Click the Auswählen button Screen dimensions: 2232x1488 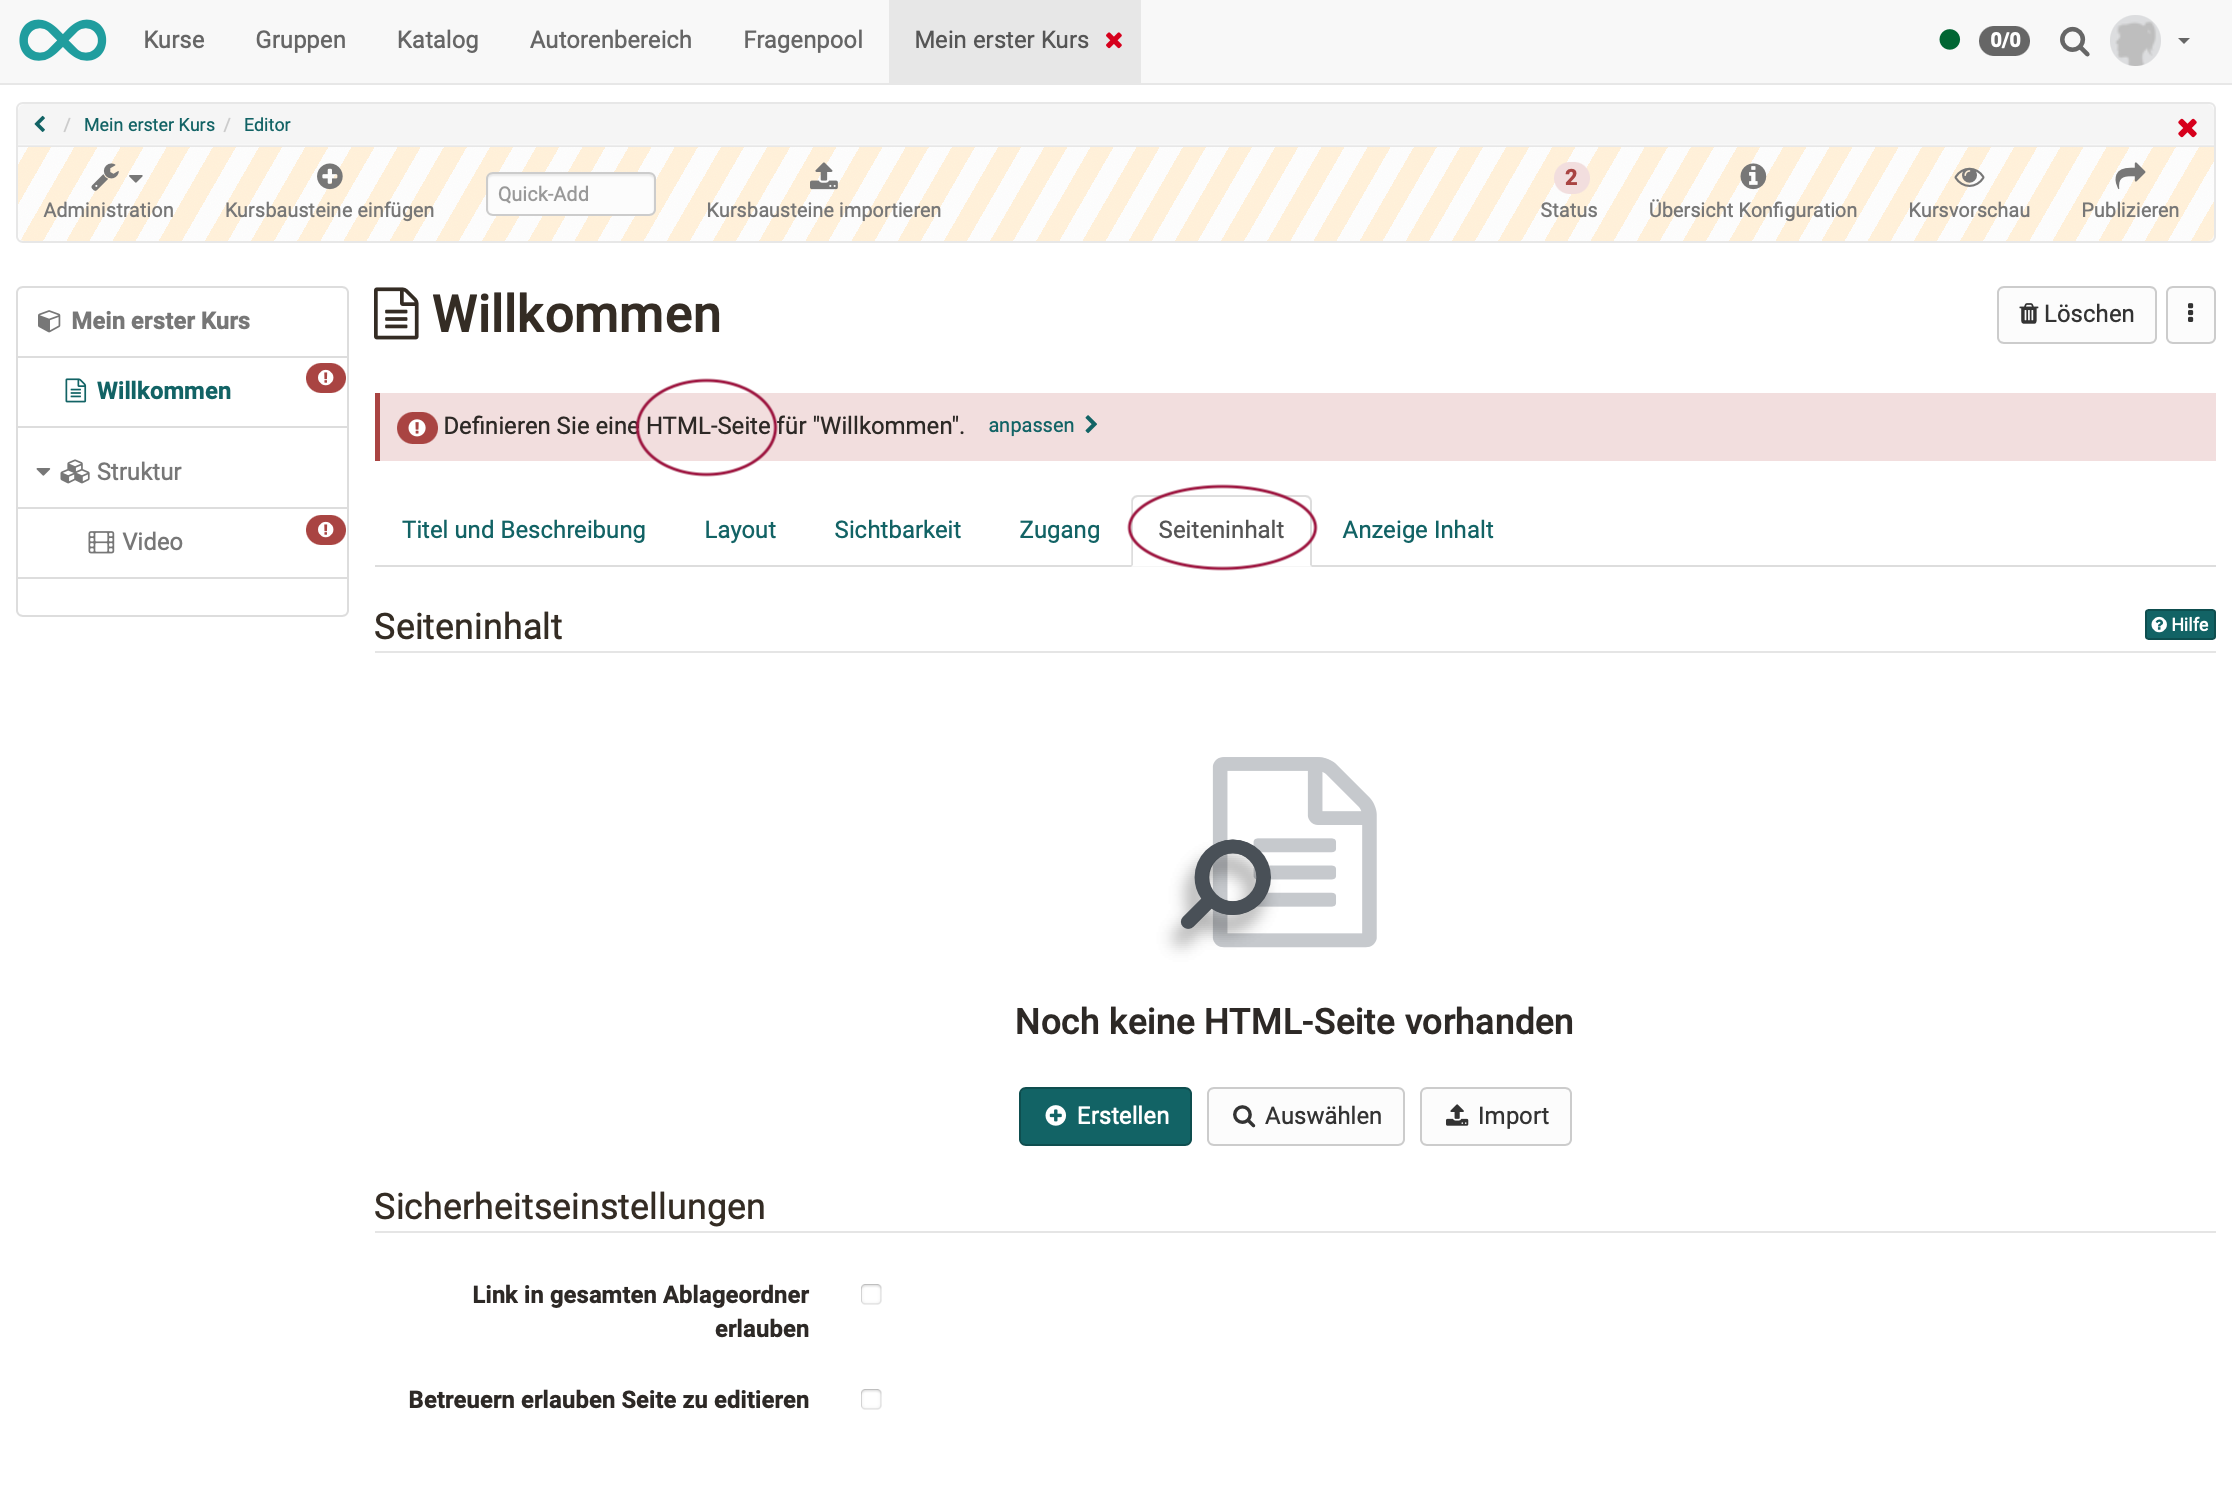pos(1305,1116)
